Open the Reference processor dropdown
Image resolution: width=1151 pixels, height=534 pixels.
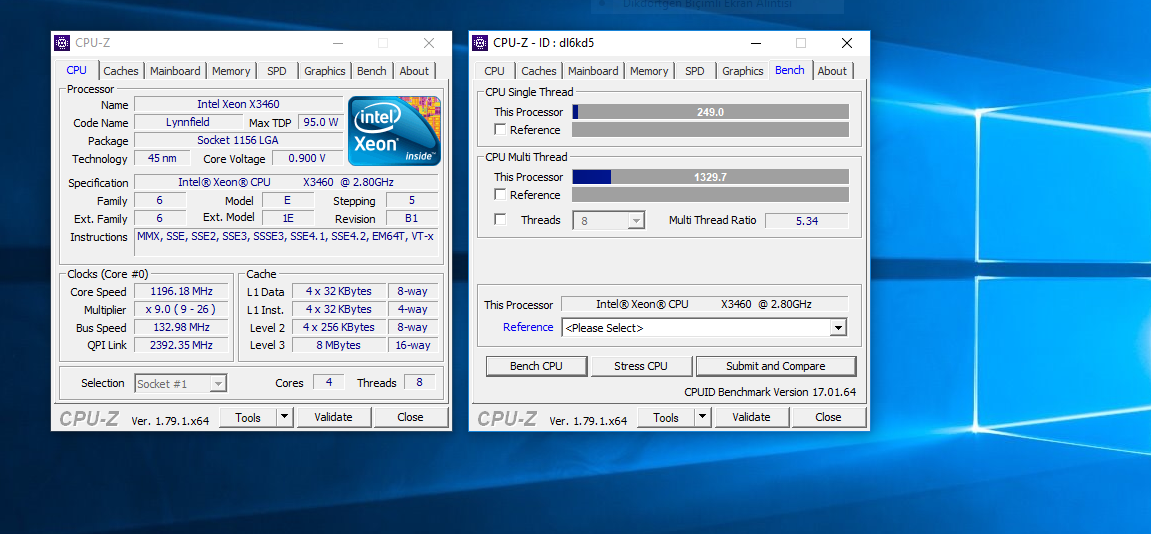pyautogui.click(x=704, y=328)
